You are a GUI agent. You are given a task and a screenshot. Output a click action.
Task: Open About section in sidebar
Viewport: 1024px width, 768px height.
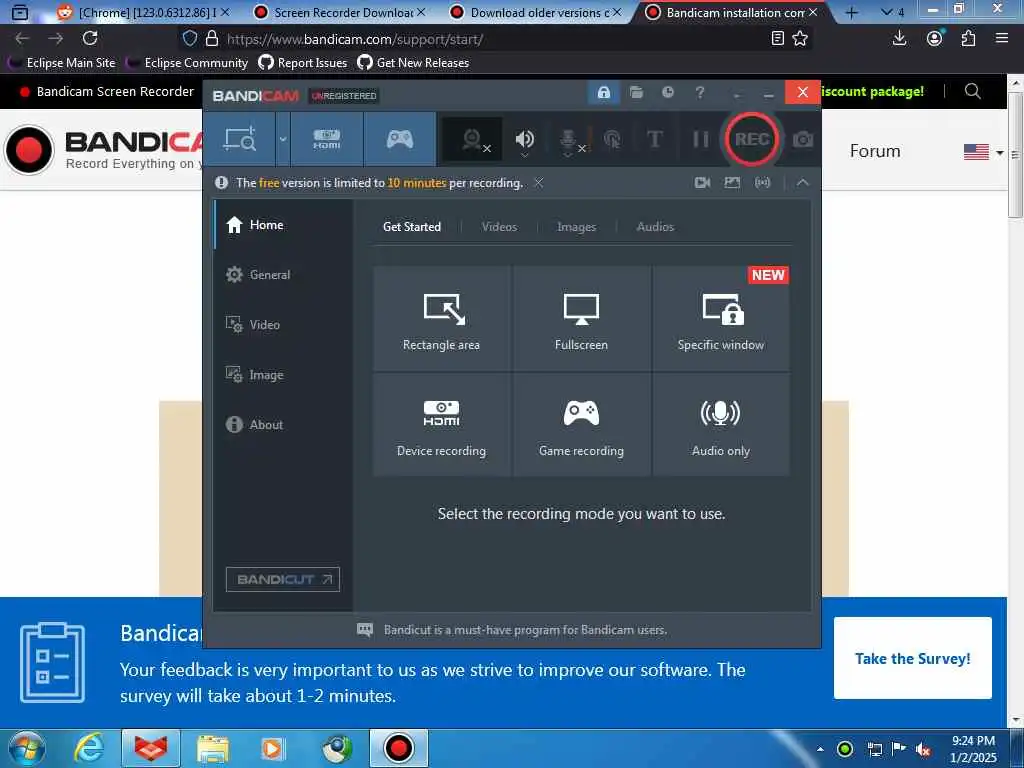click(x=283, y=424)
